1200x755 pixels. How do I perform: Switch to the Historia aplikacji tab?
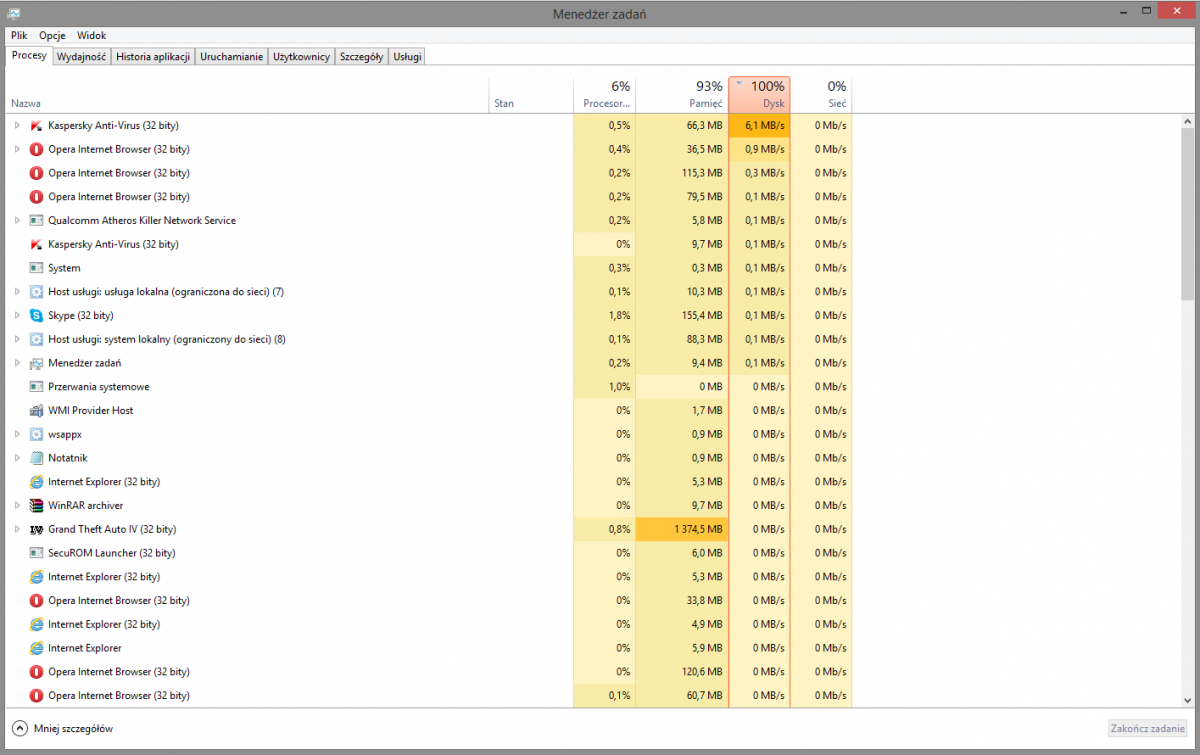tap(153, 57)
